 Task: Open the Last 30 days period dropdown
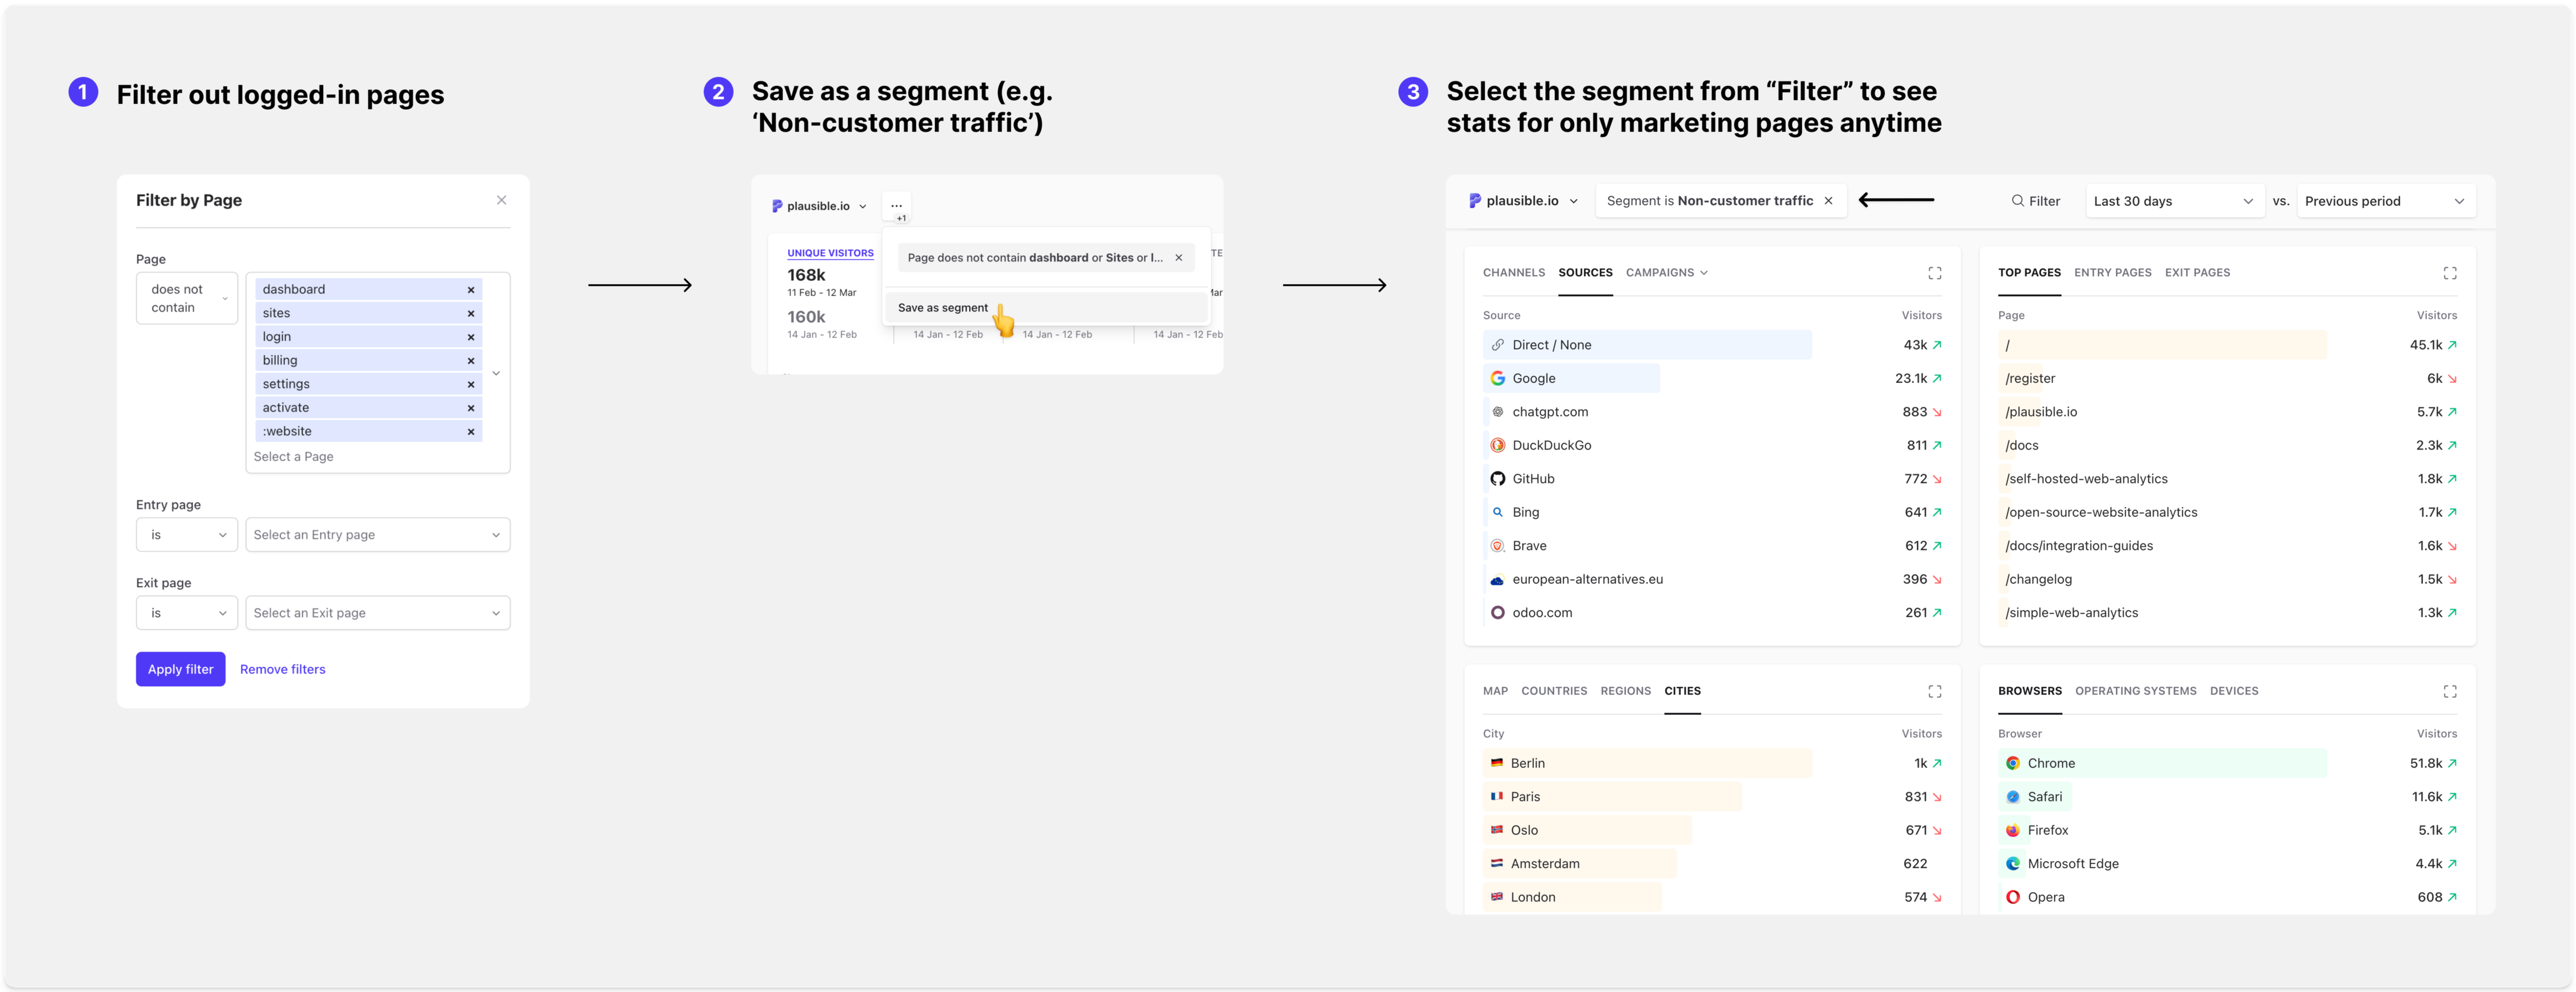coord(2173,201)
